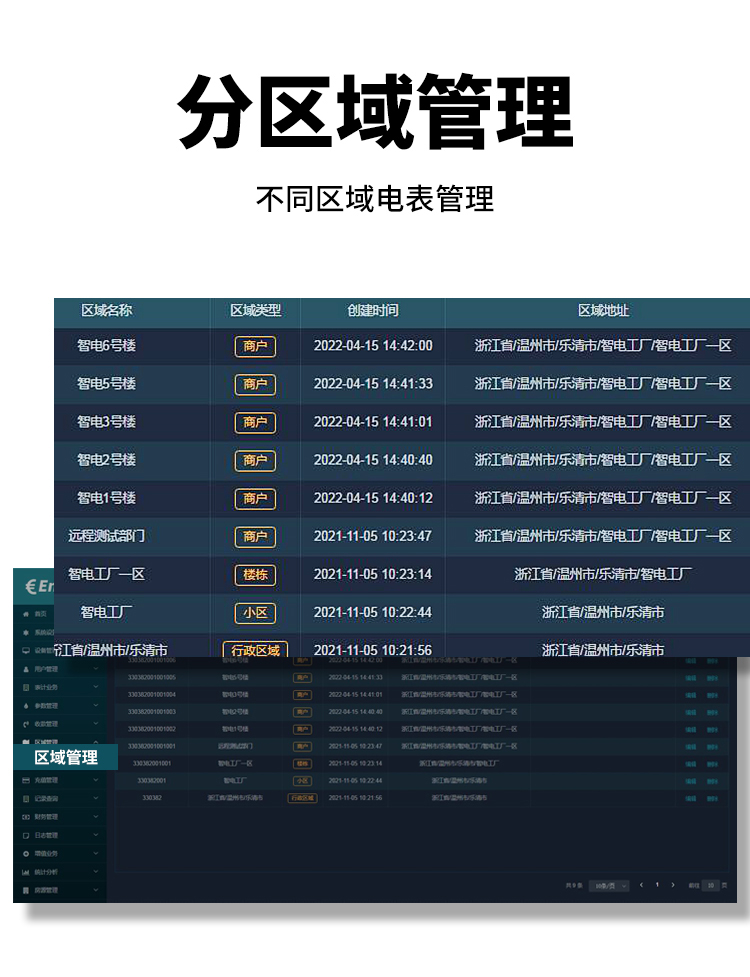The width and height of the screenshot is (750, 977).
Task: Open the highlighted 区域管理 menu item
Action: tap(66, 757)
